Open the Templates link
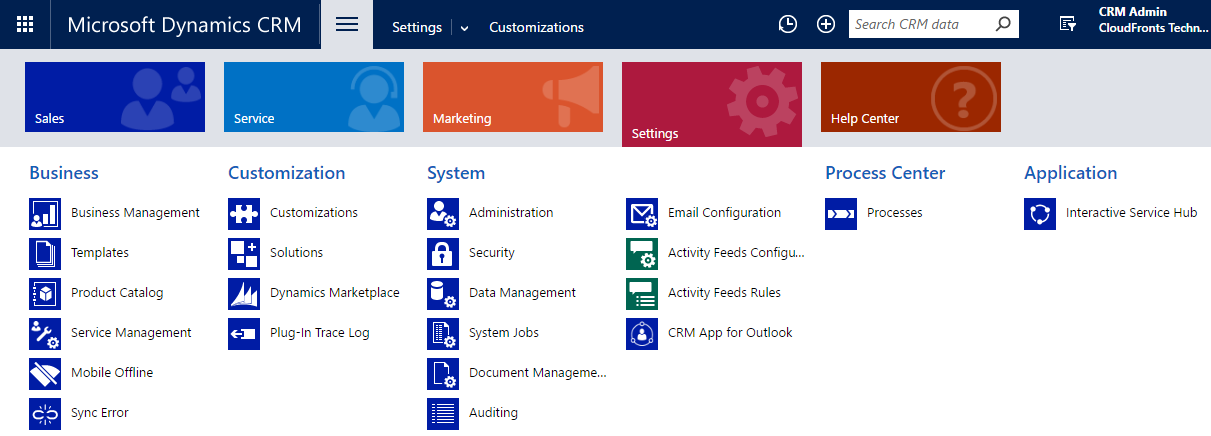The image size is (1211, 436). 100,253
